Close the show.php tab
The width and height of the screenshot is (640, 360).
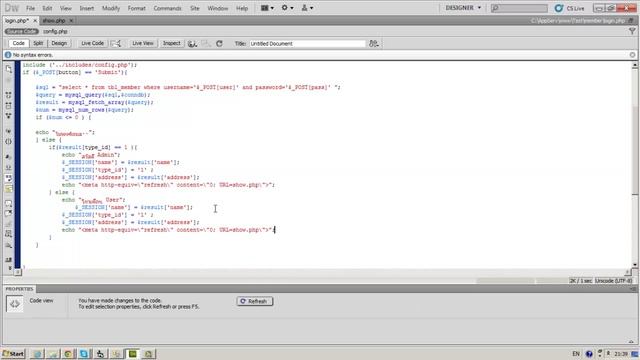coord(71,20)
